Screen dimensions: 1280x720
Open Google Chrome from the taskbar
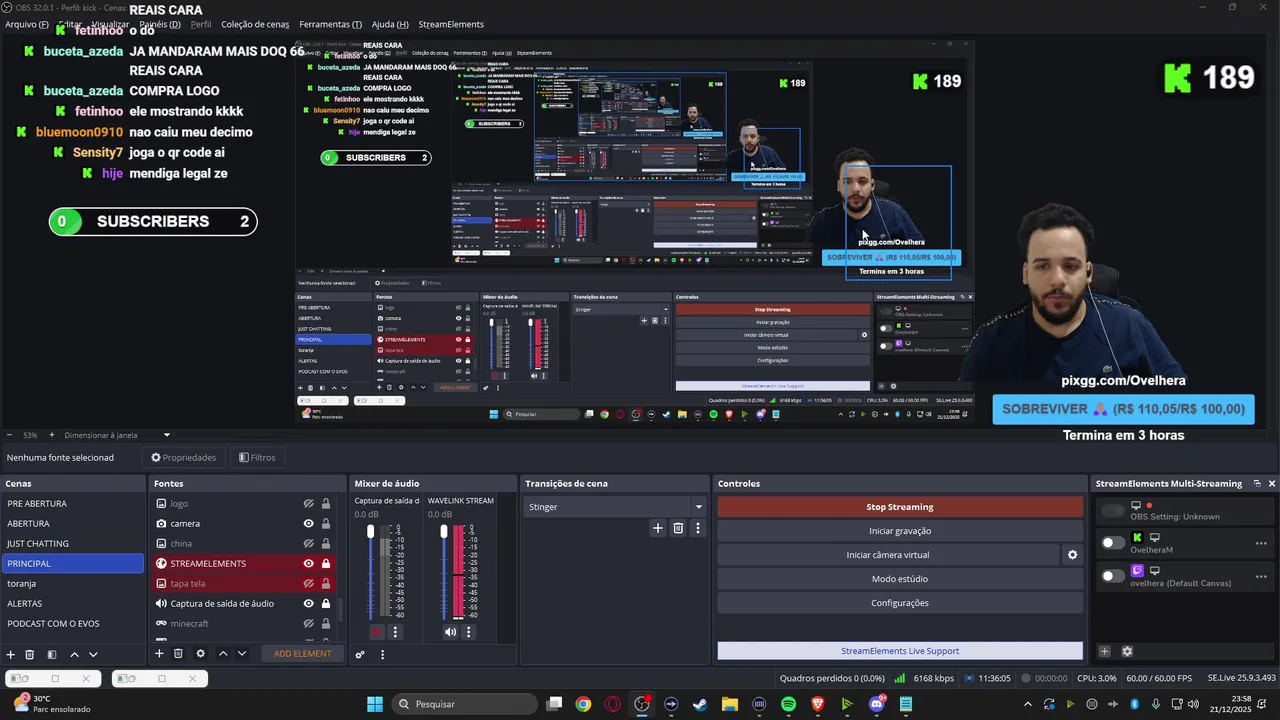point(583,704)
